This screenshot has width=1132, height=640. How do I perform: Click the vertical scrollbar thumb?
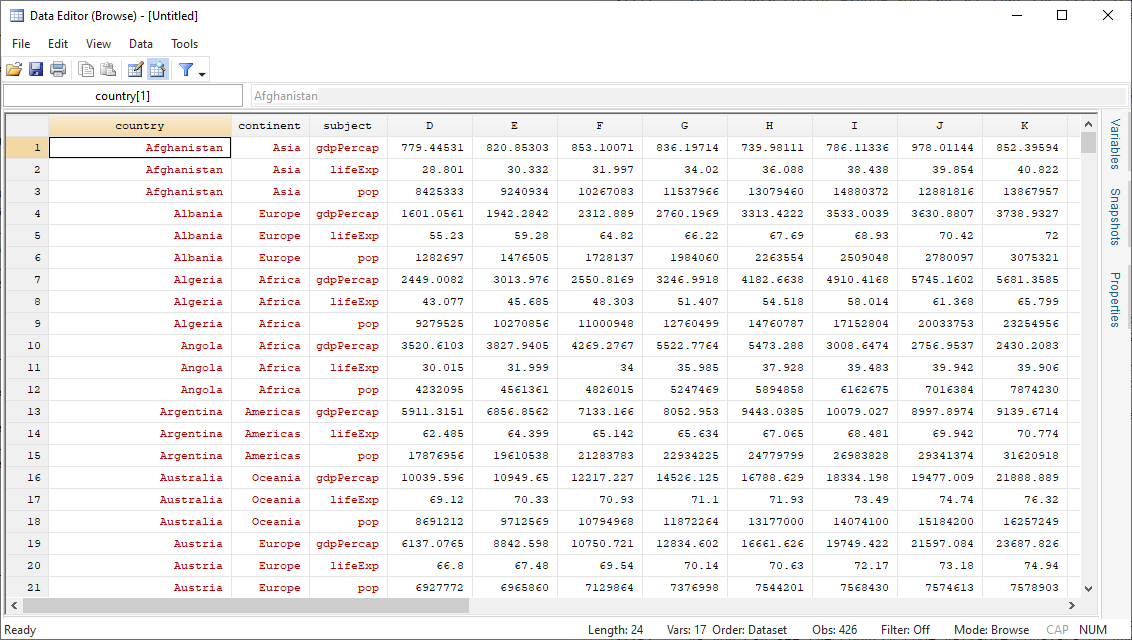pos(1089,143)
